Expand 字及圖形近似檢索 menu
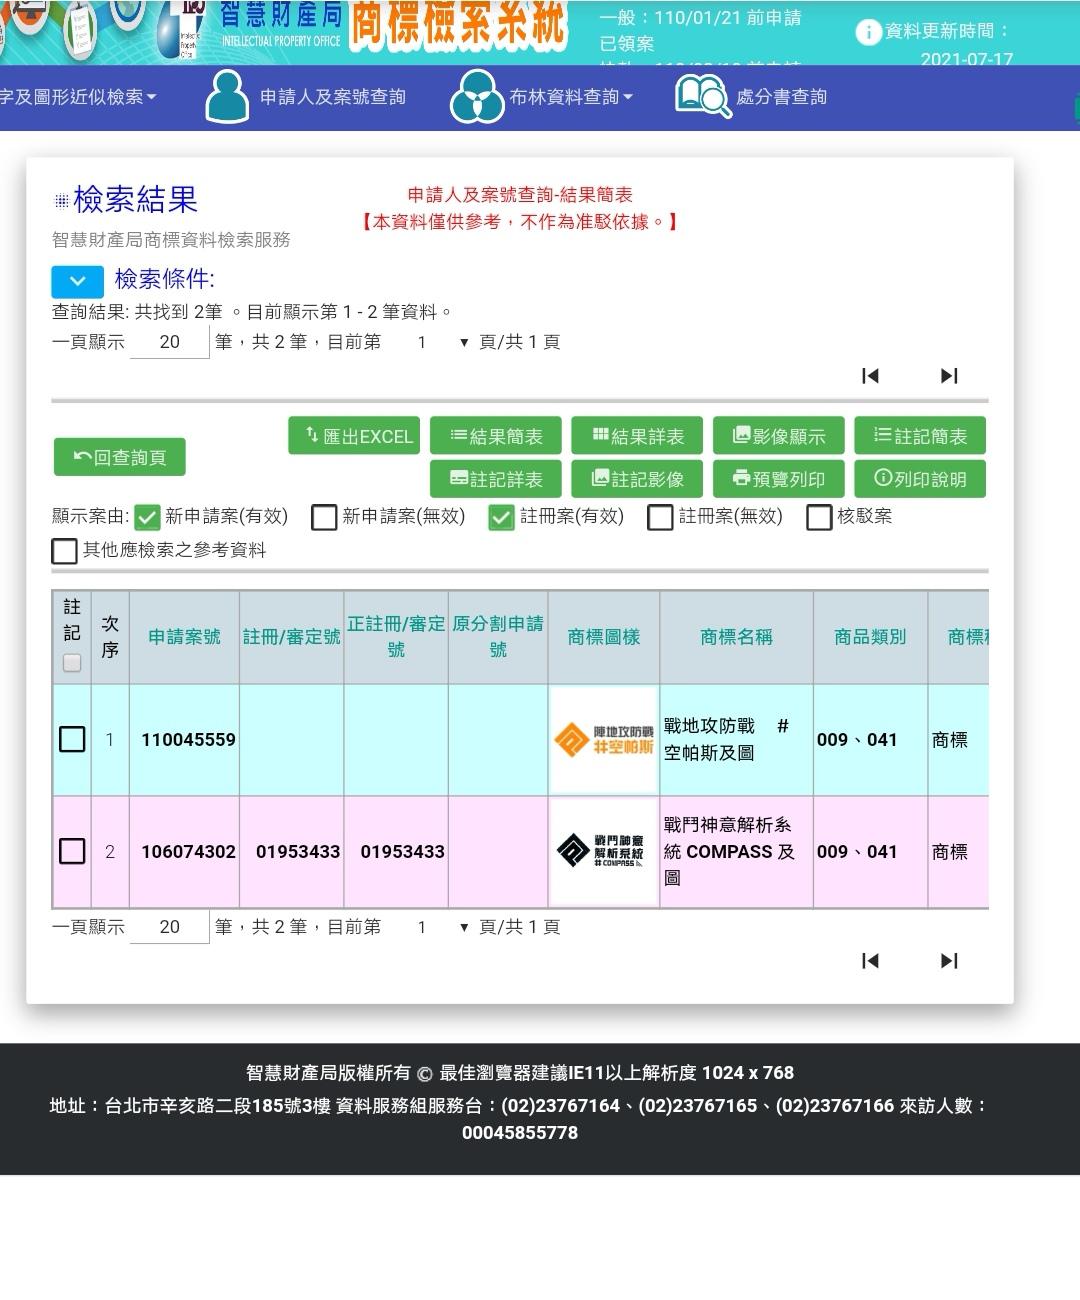The image size is (1080, 1300). 78,97
